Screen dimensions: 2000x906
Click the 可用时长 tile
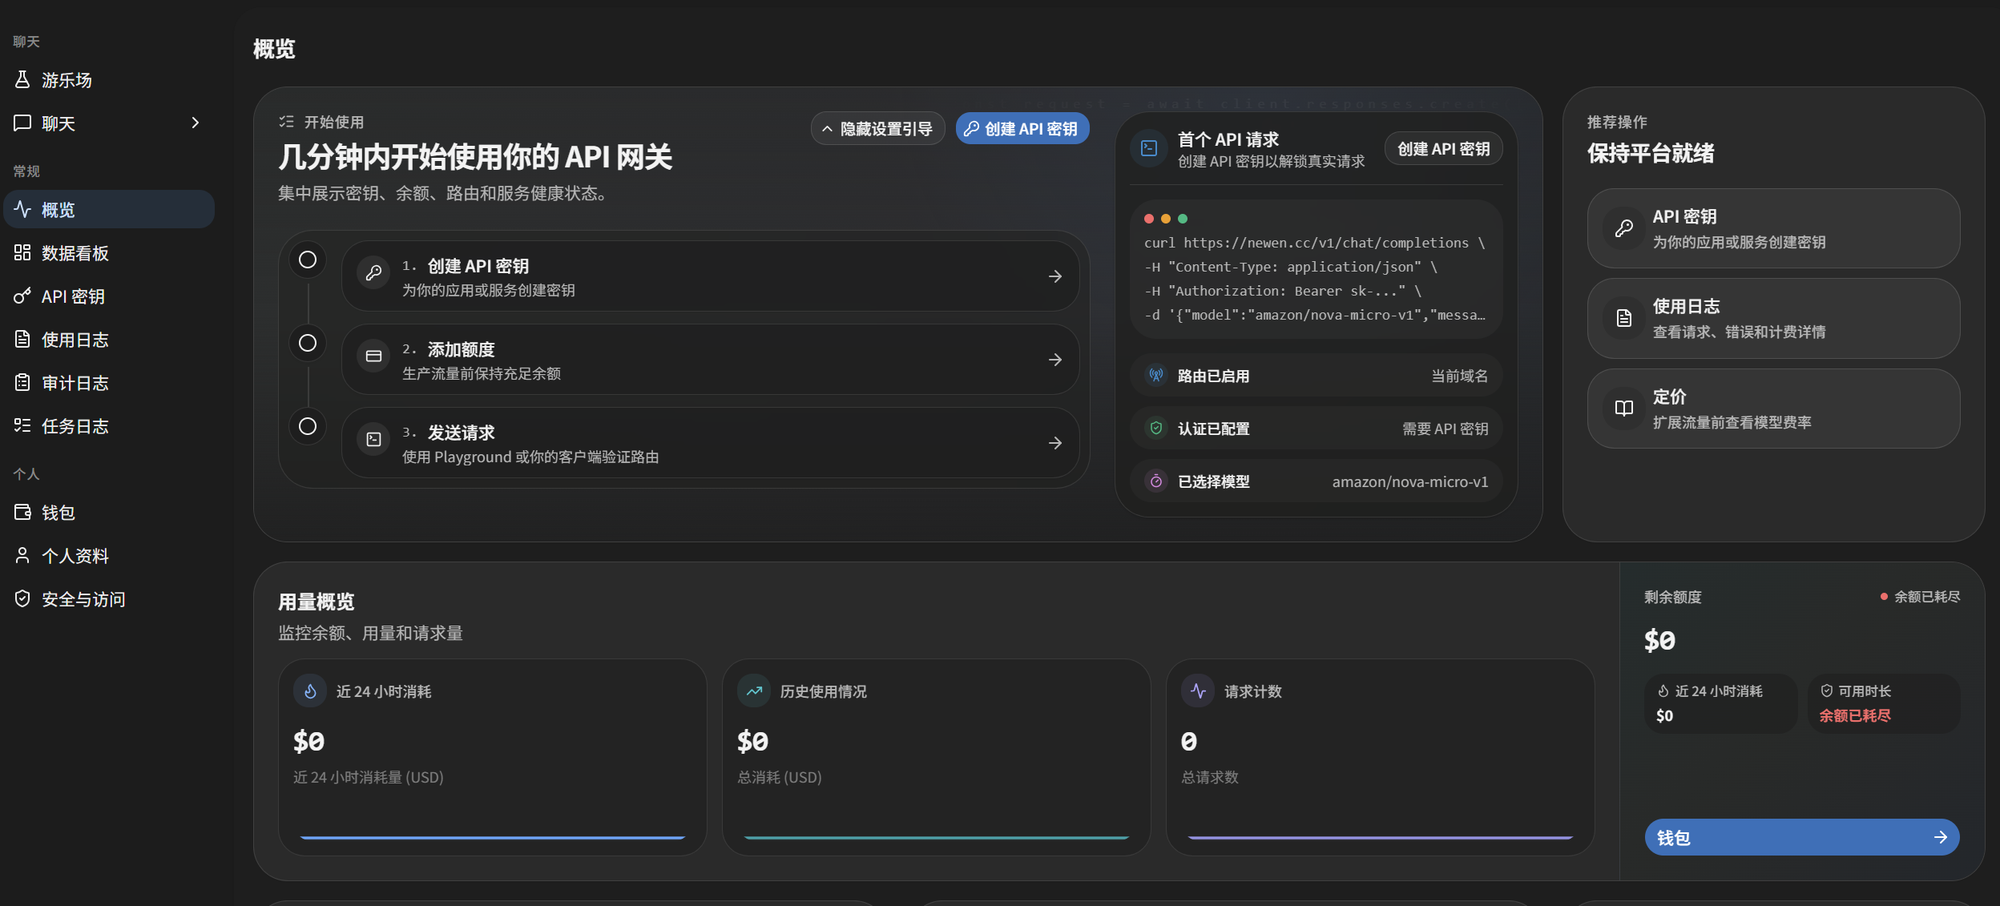click(x=1884, y=703)
